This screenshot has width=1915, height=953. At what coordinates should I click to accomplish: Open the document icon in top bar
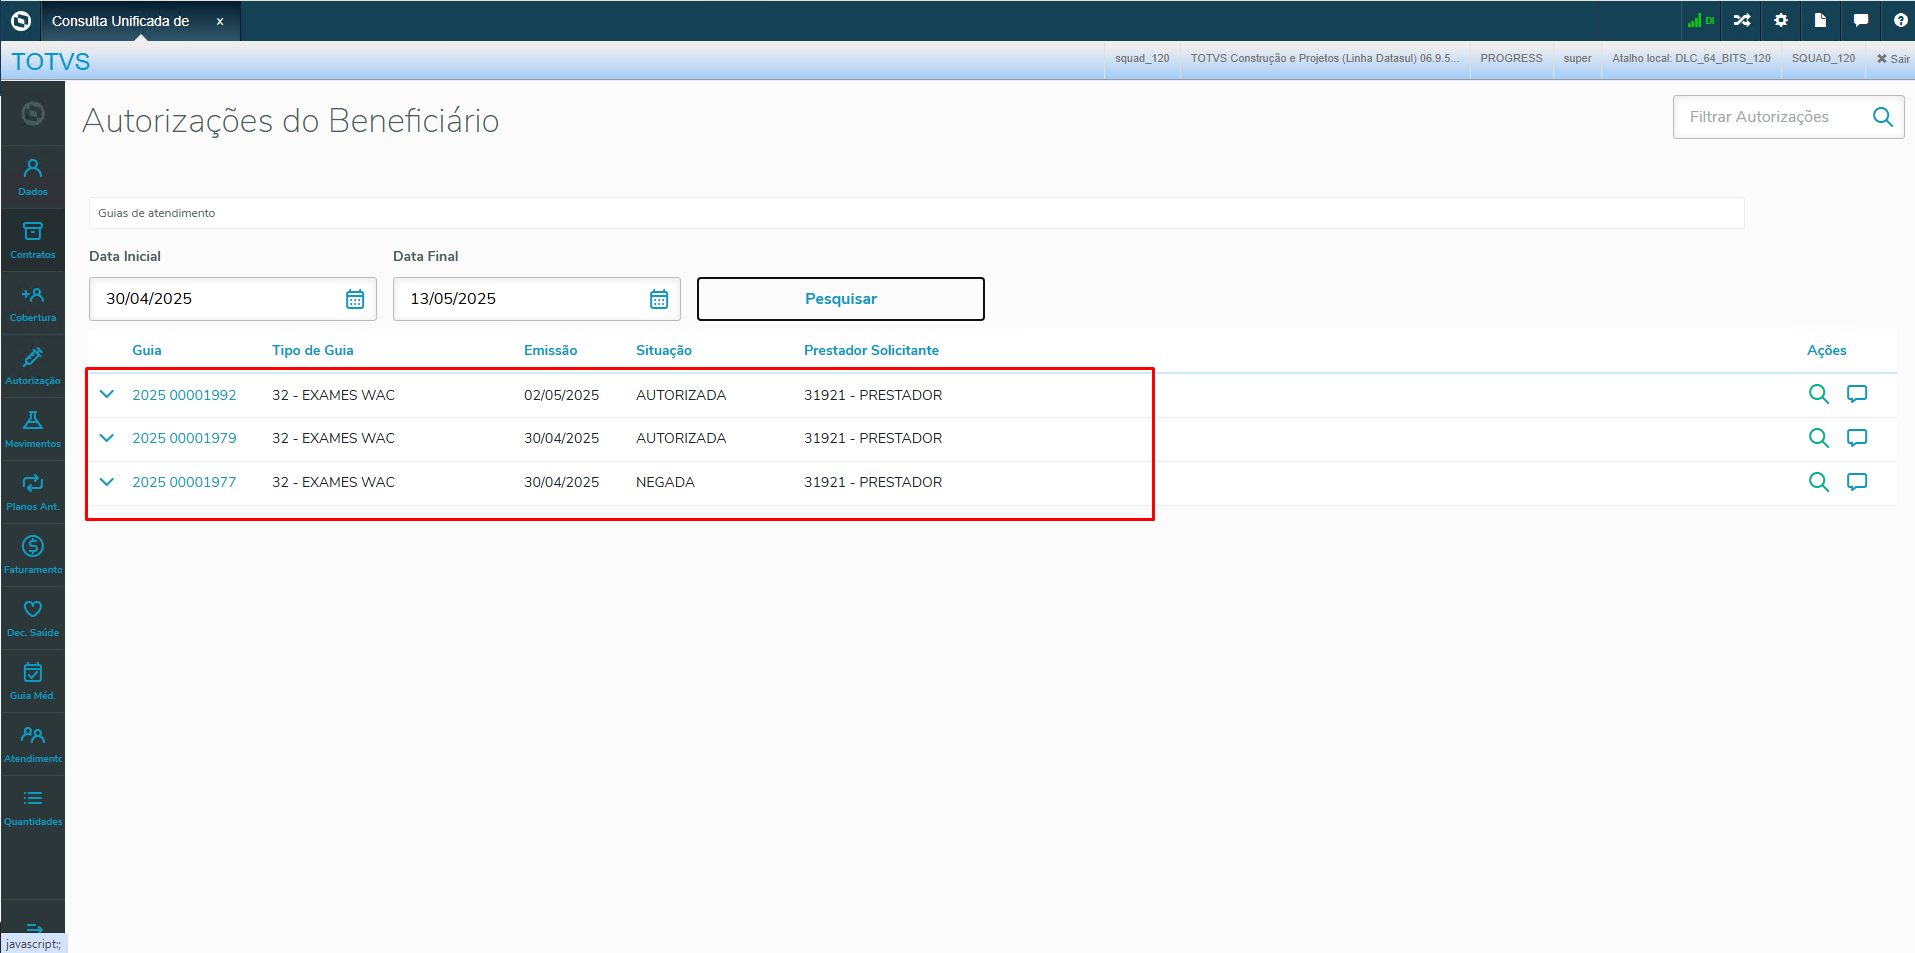point(1820,20)
